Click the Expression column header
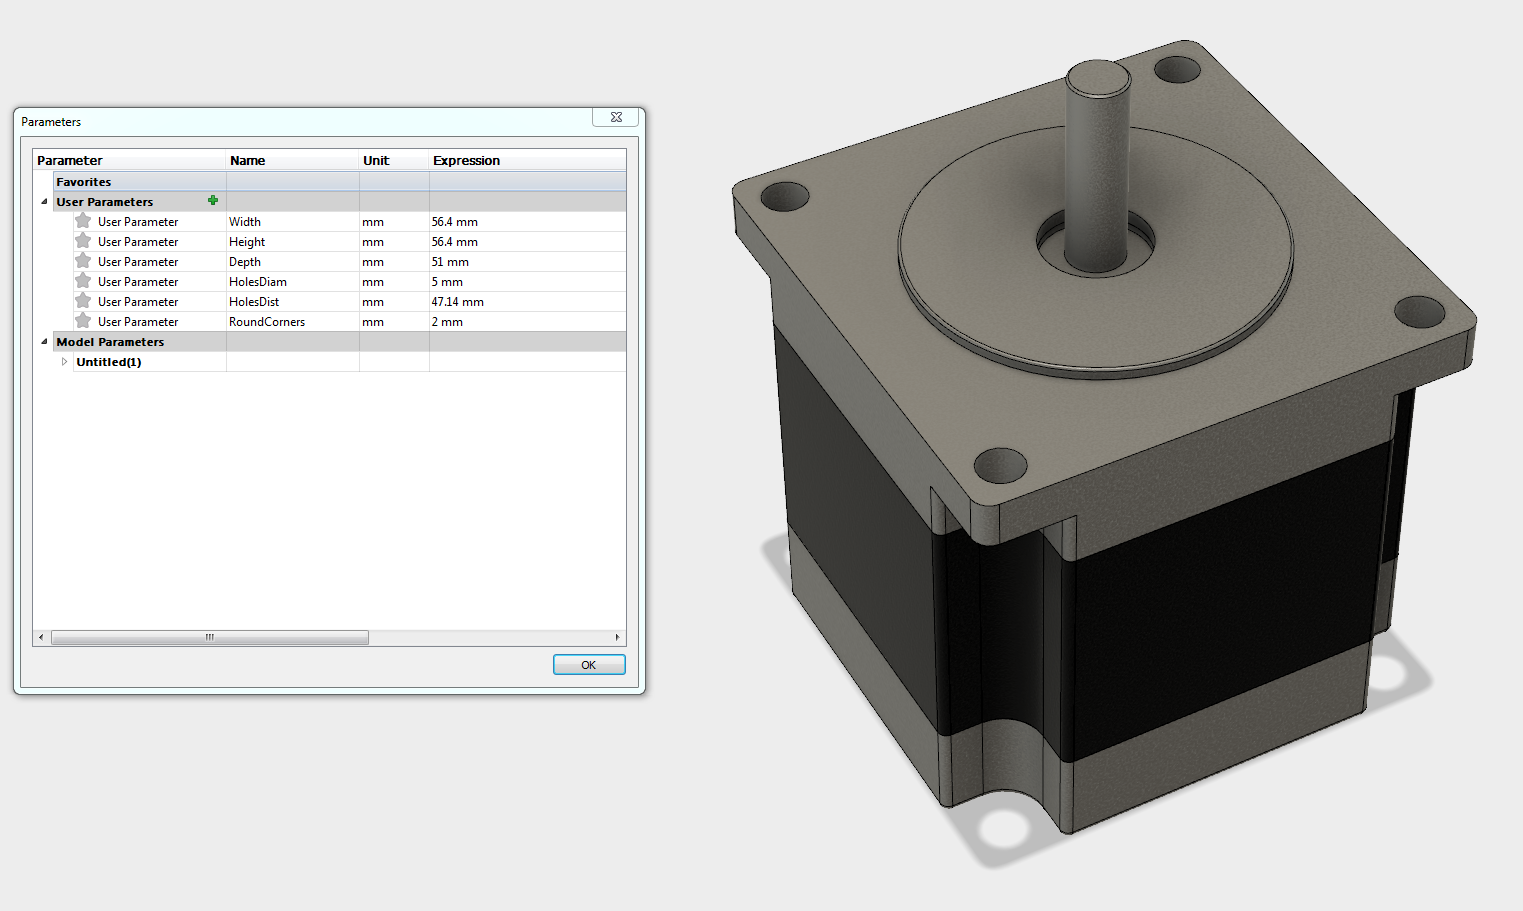Viewport: 1523px width, 911px height. click(528, 160)
